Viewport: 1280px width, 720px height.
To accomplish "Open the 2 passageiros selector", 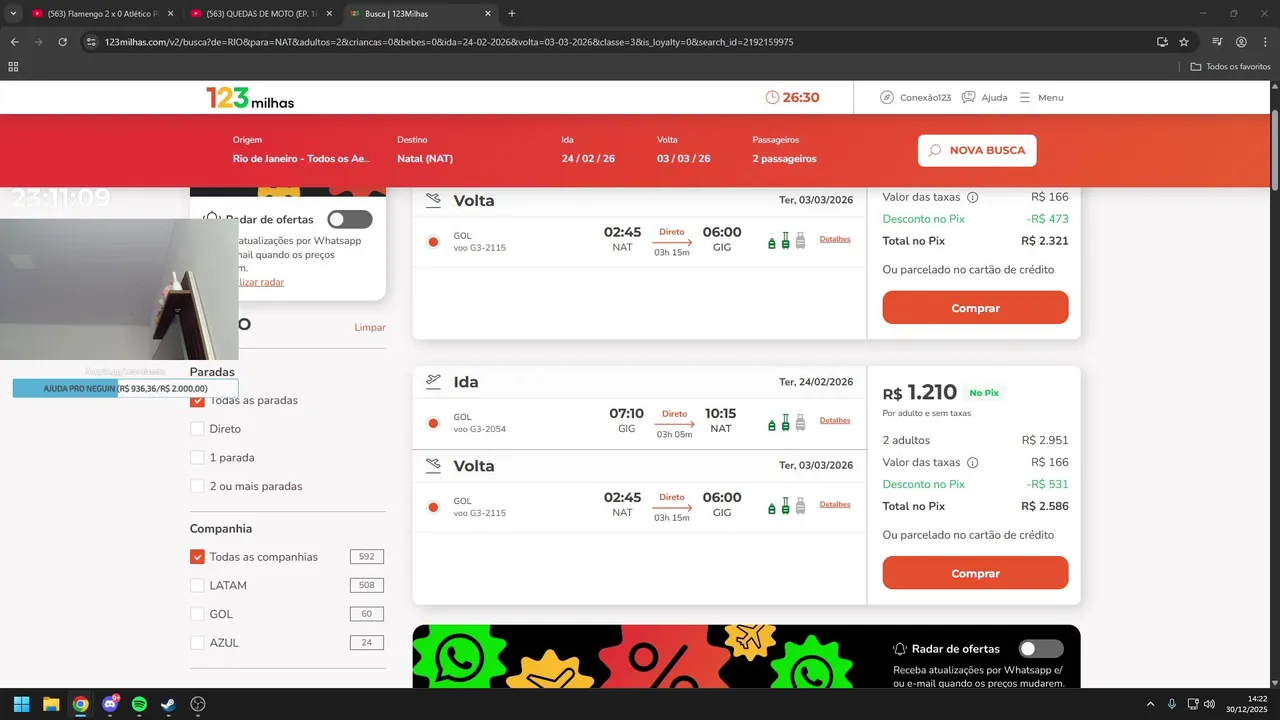I will pos(784,150).
